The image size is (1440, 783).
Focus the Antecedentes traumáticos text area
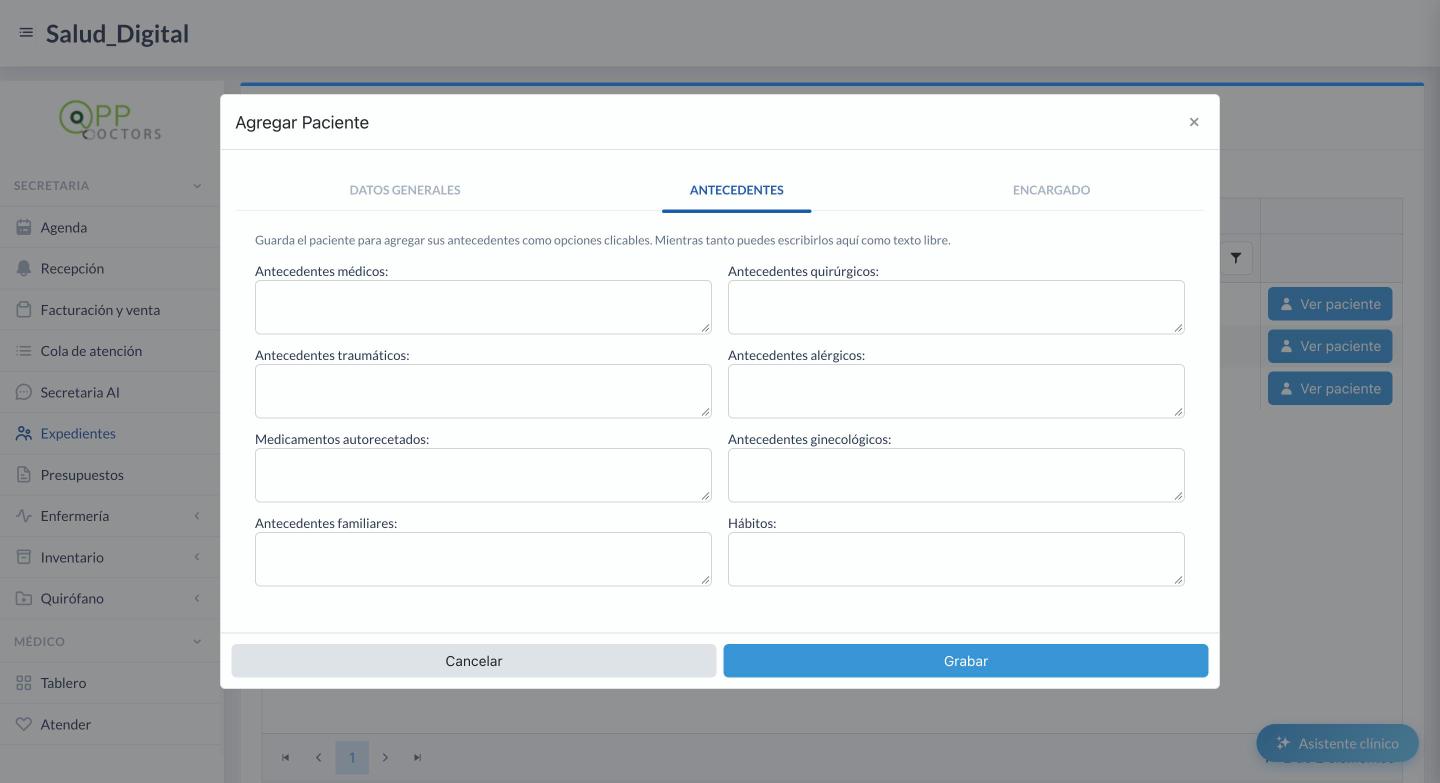483,391
